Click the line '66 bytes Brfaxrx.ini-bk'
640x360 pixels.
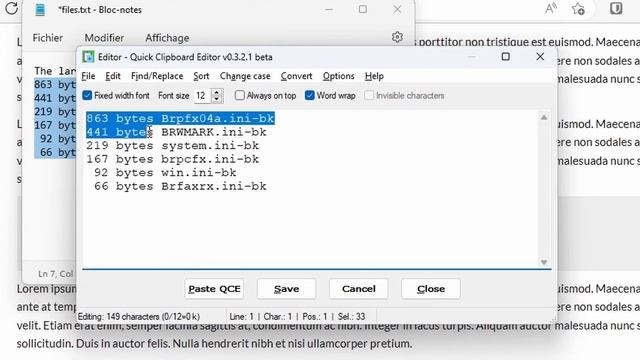click(180, 186)
